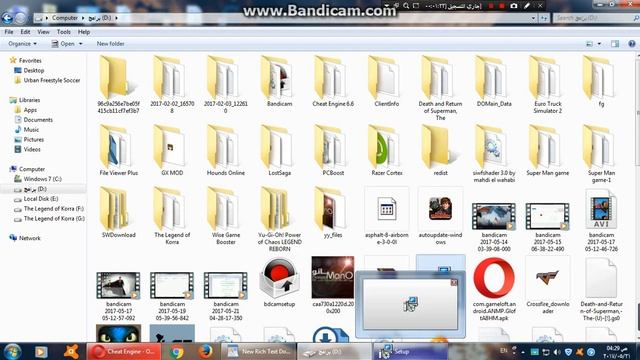The width and height of the screenshot is (640, 360).
Task: Expand the address bar history dropdown
Action: 533,18
